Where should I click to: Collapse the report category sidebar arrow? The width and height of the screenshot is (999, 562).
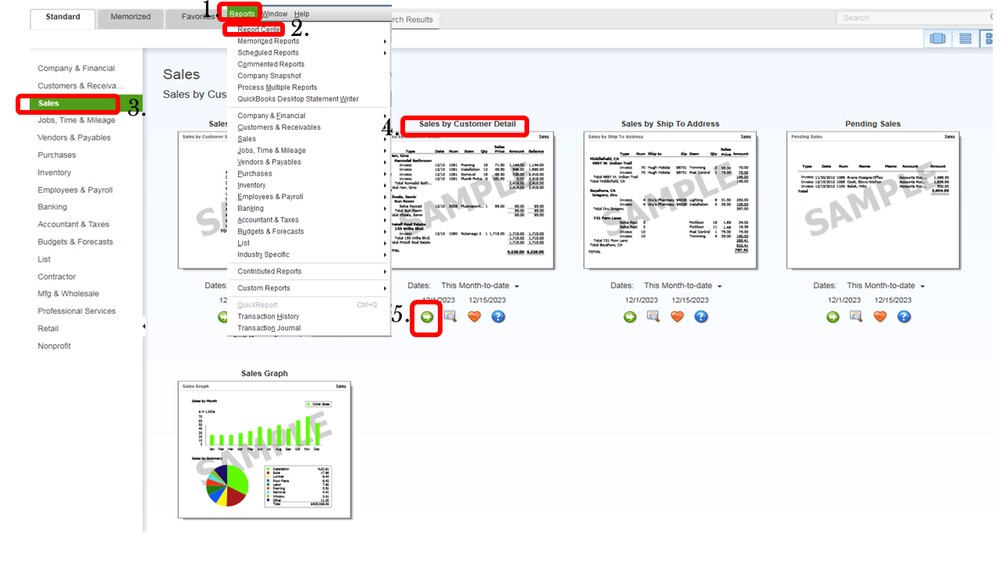[144, 326]
